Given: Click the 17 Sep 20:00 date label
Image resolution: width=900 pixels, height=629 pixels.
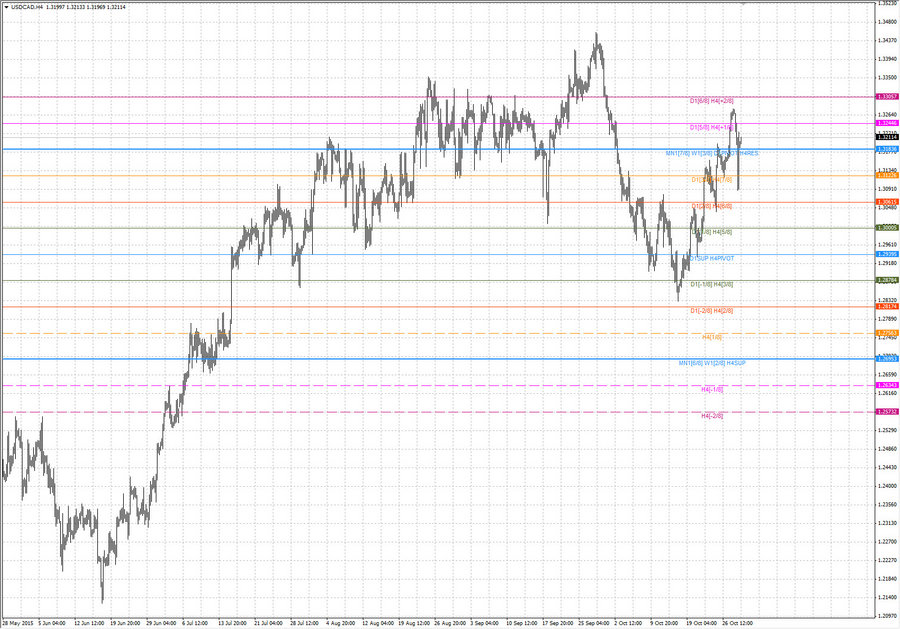Looking at the screenshot, I should (558, 623).
